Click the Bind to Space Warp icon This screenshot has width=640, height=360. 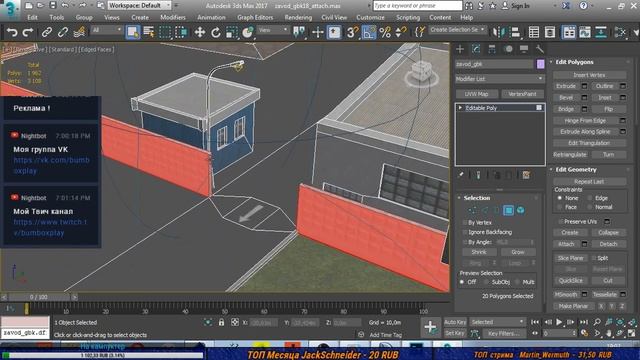pos(79,32)
